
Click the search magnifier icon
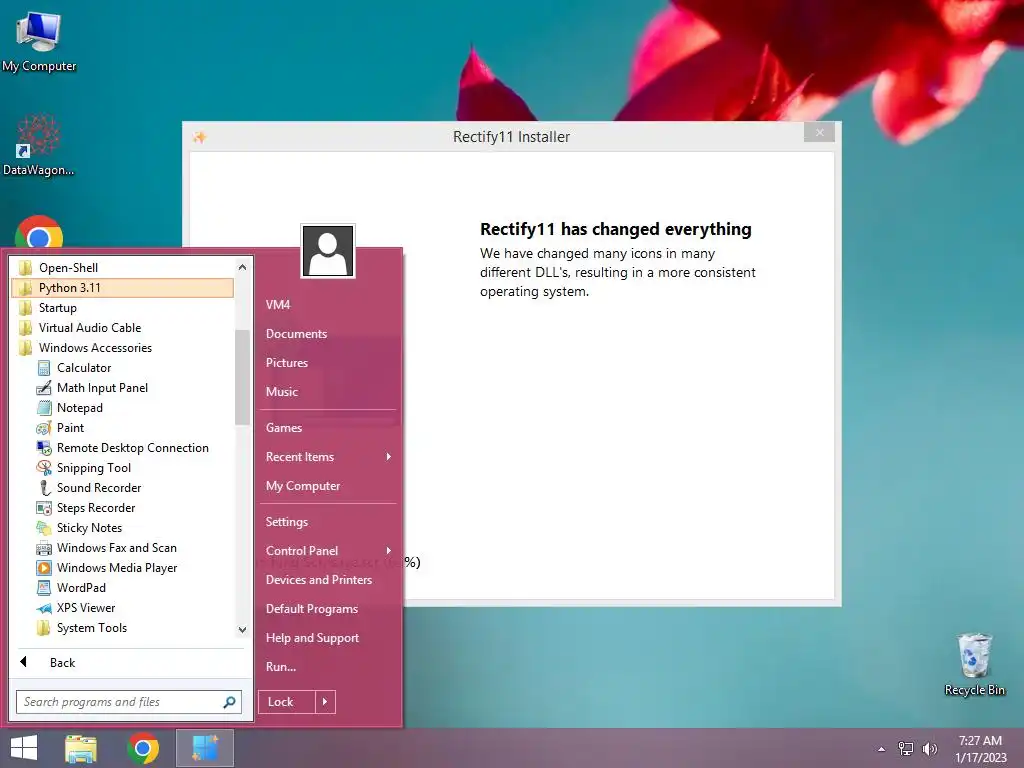coord(229,702)
